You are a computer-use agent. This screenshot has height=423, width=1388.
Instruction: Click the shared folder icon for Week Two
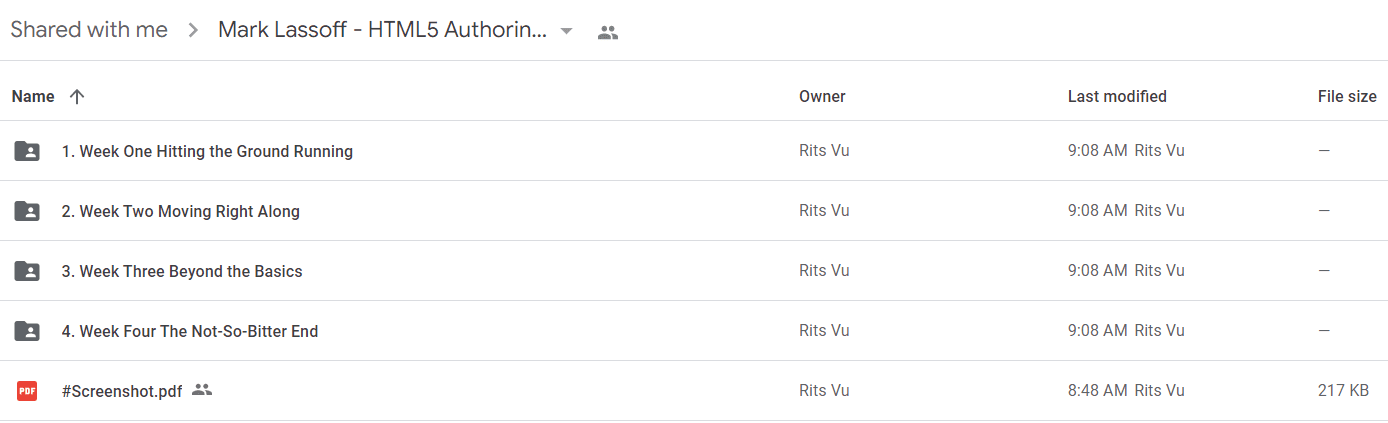coord(27,211)
